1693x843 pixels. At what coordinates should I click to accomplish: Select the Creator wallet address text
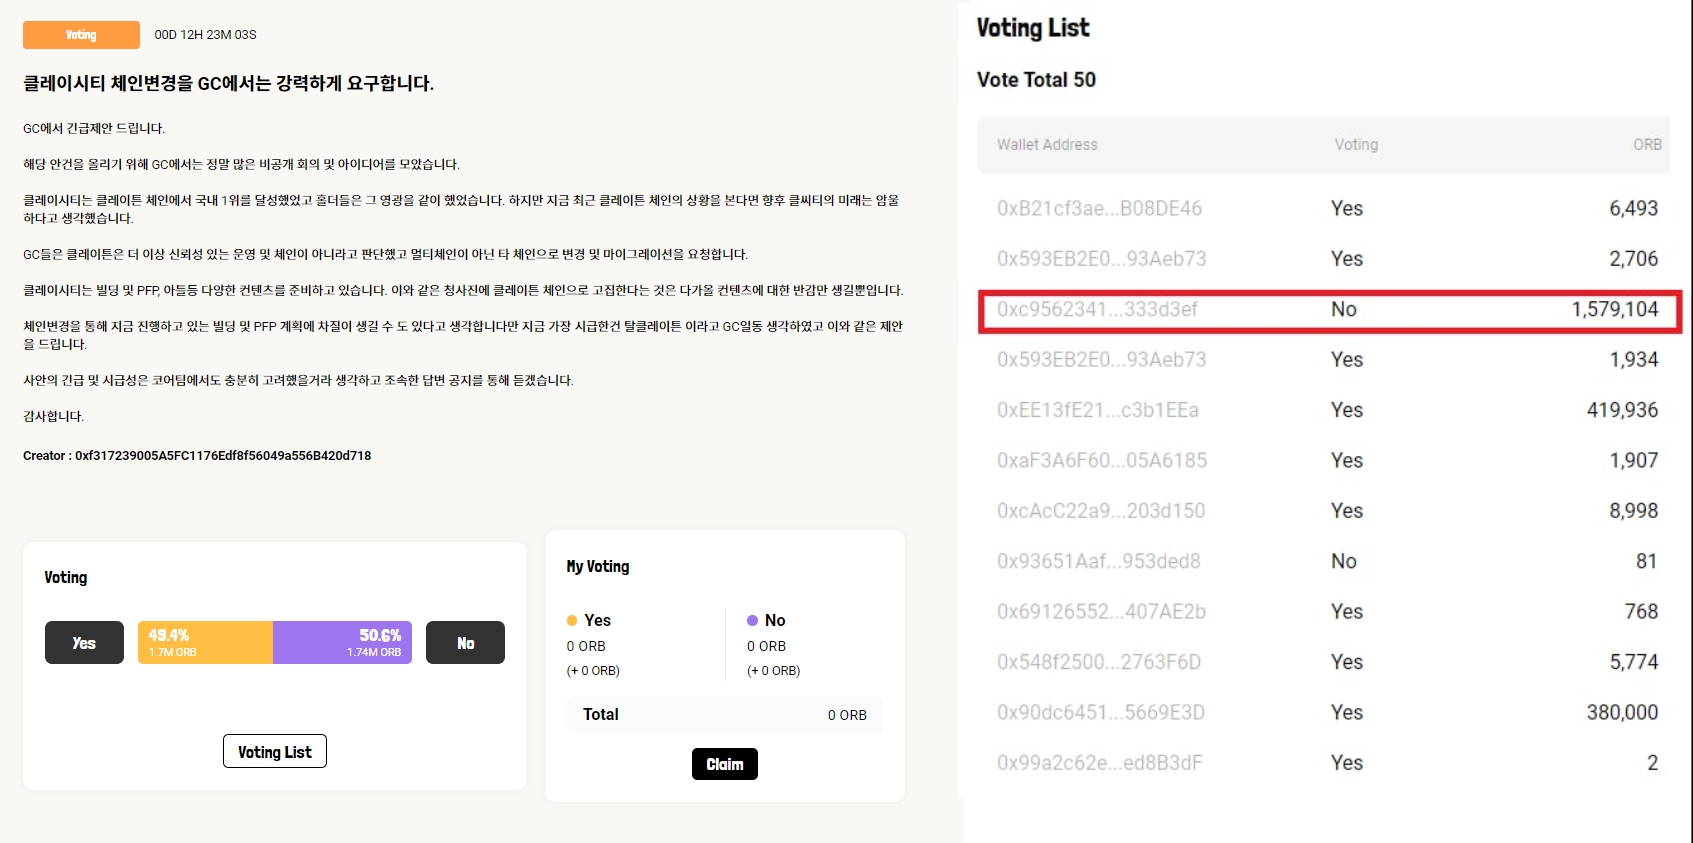(x=222, y=456)
